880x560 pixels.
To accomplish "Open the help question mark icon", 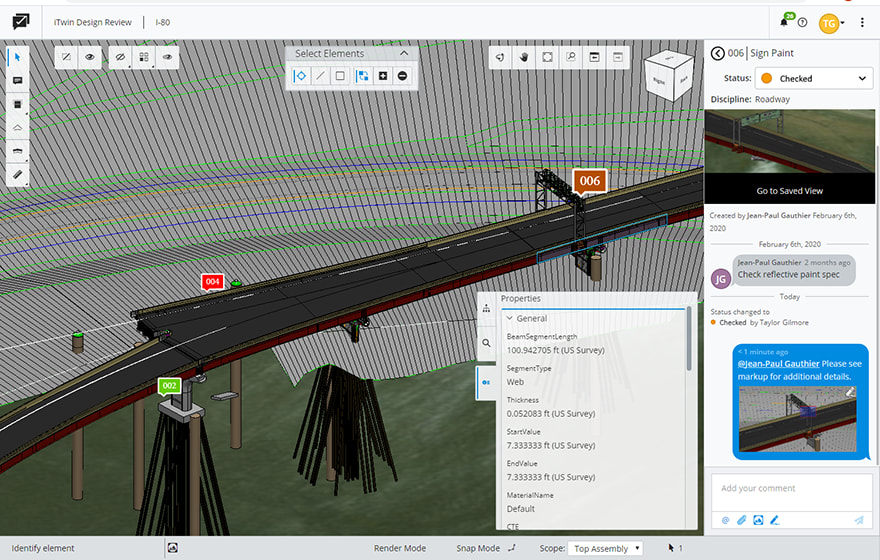I will coord(803,22).
